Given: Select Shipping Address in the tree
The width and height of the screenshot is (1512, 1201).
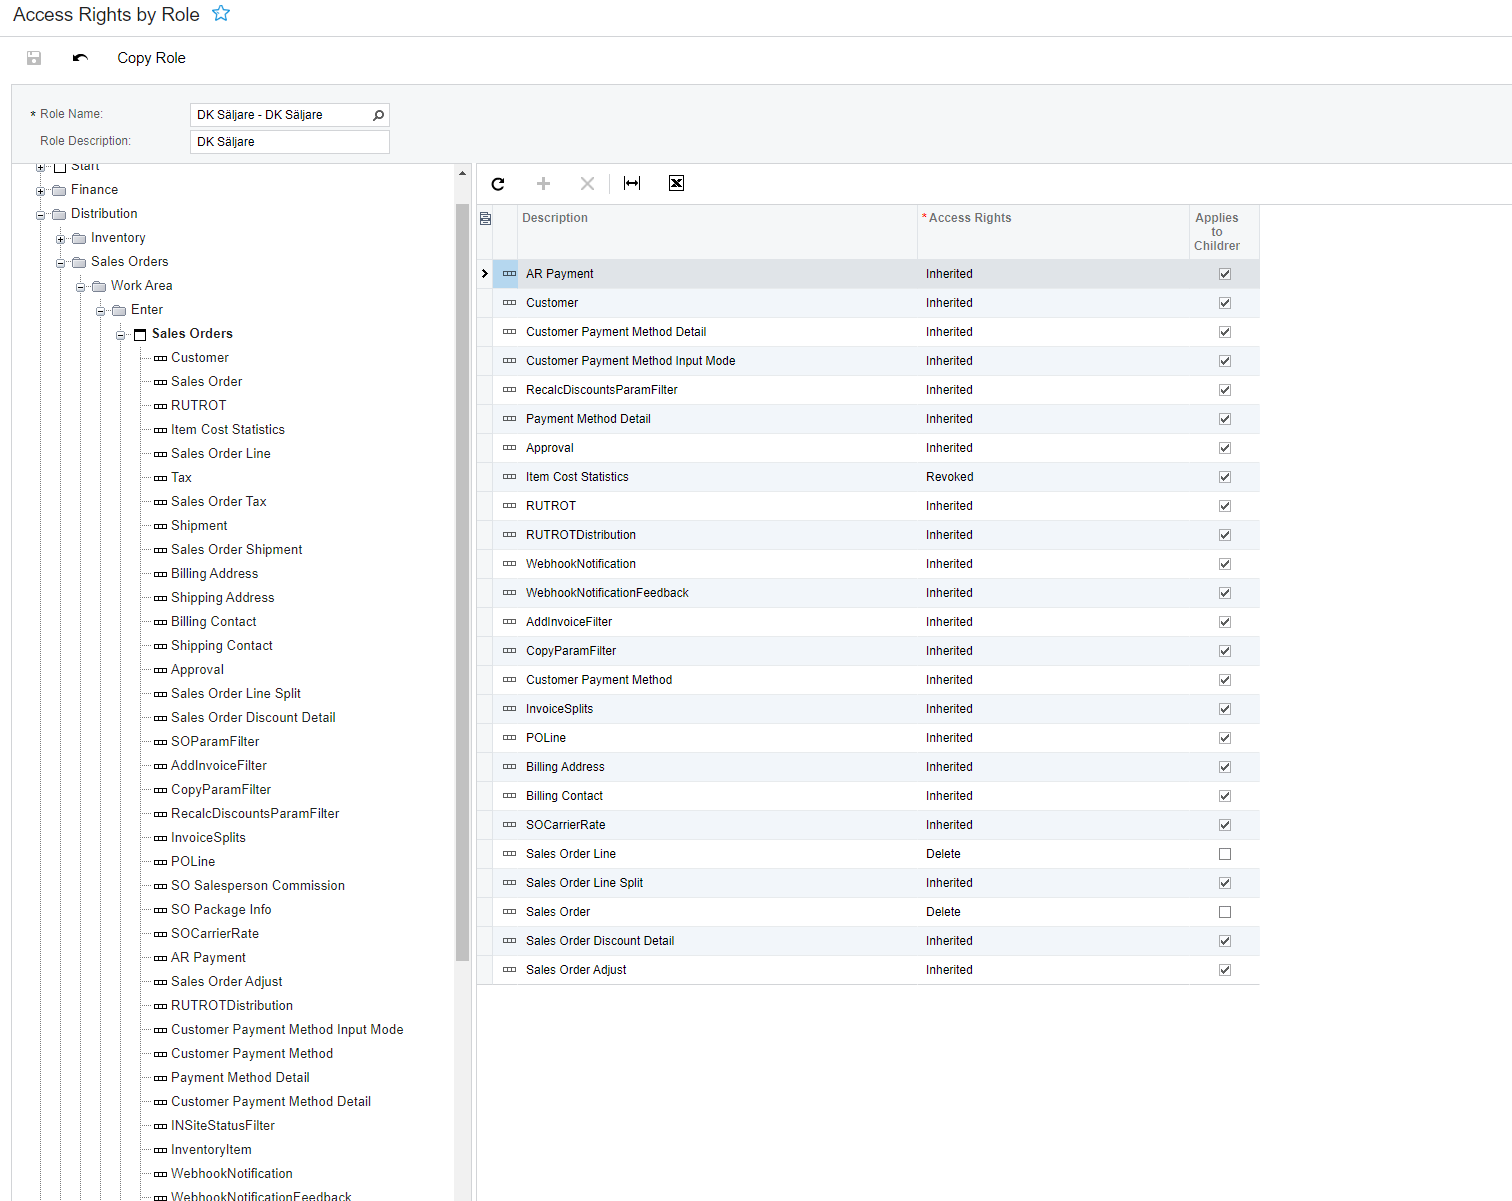Looking at the screenshot, I should click(x=222, y=598).
